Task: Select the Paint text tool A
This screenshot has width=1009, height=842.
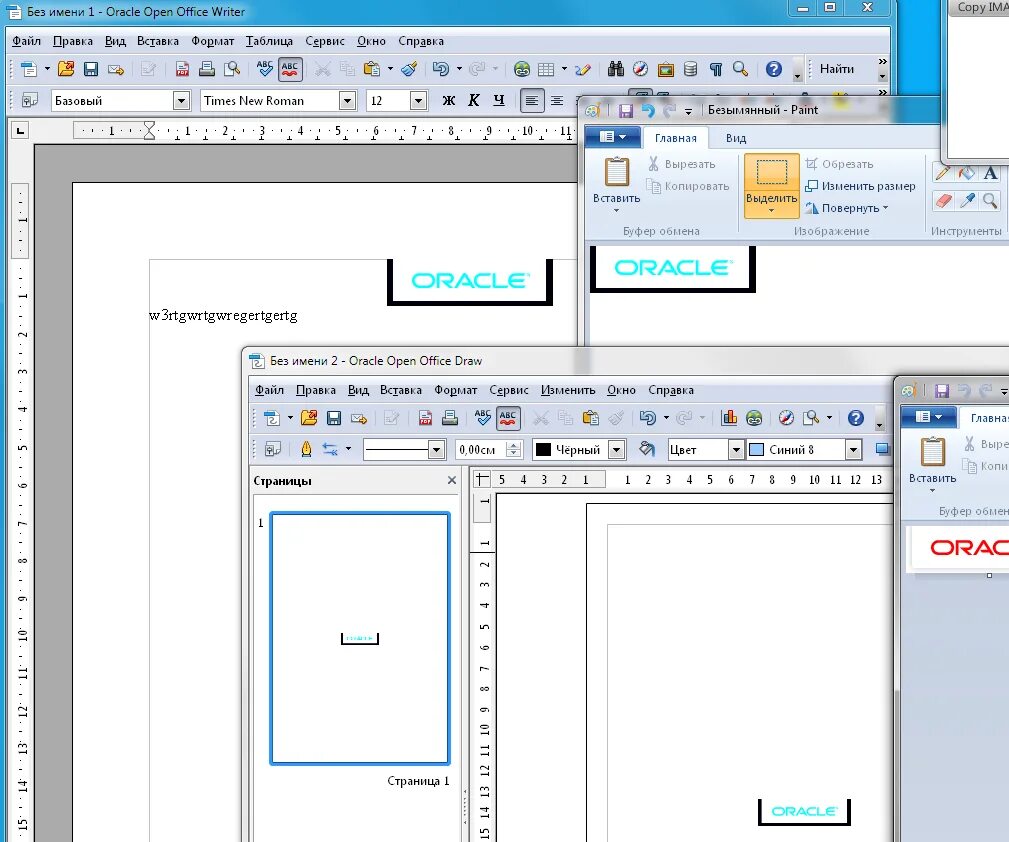Action: click(990, 173)
